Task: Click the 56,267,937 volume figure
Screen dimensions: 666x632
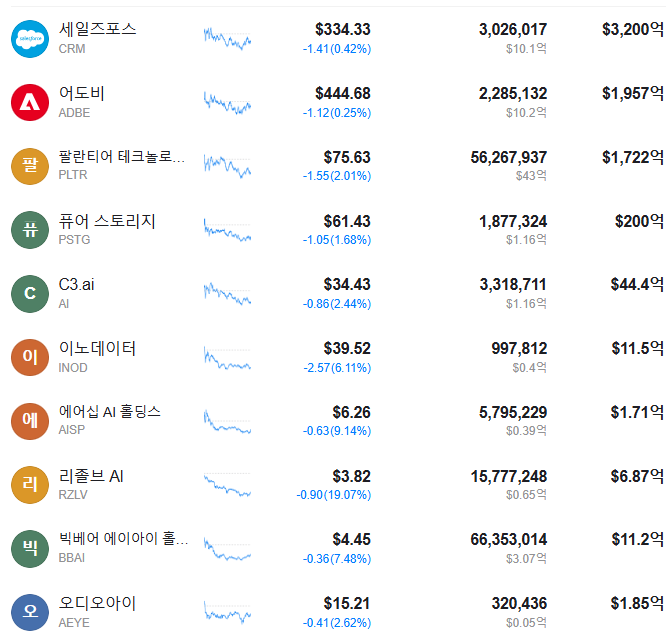Action: 509,158
